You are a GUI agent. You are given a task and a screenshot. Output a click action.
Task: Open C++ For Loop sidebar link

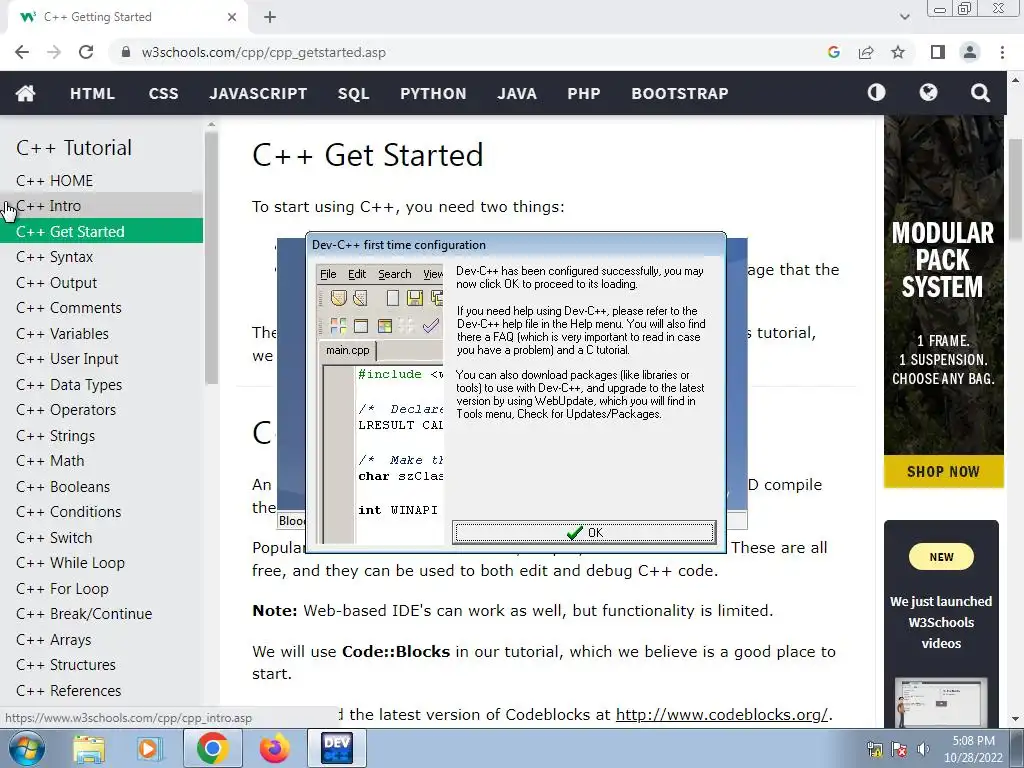click(101, 588)
